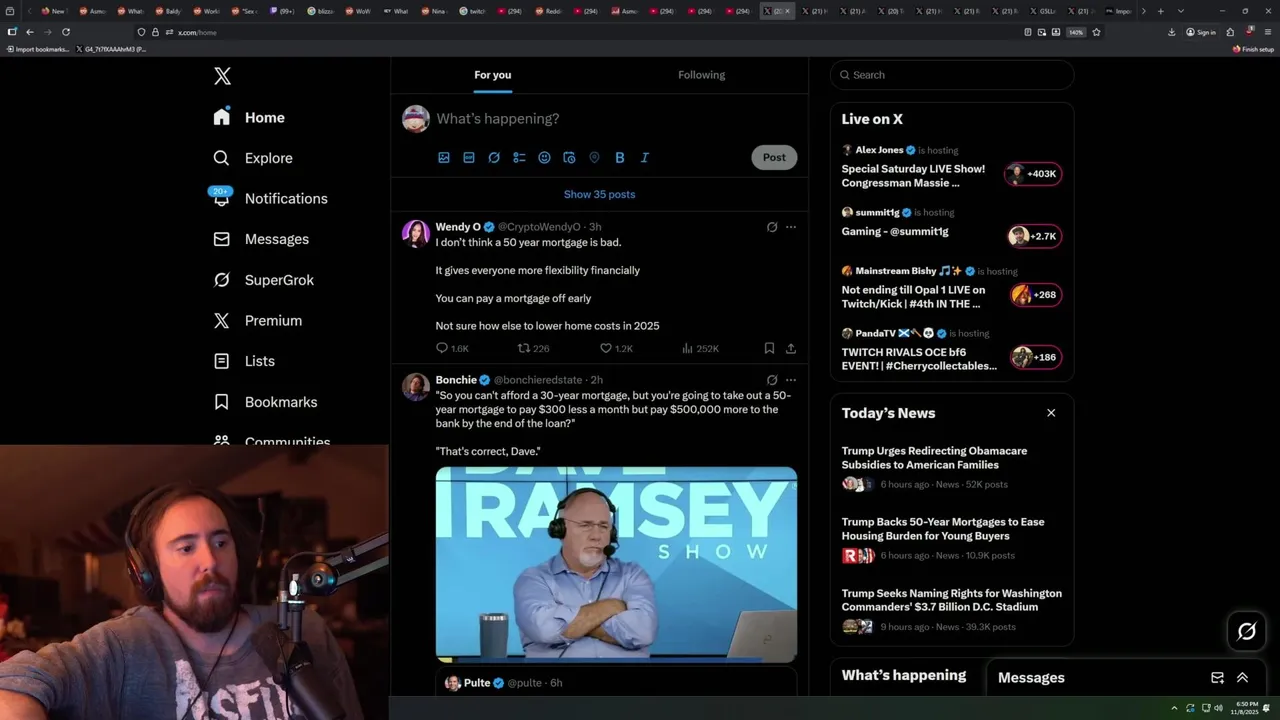Click Sign in on browser toolbar
1280x720 pixels.
(1201, 32)
